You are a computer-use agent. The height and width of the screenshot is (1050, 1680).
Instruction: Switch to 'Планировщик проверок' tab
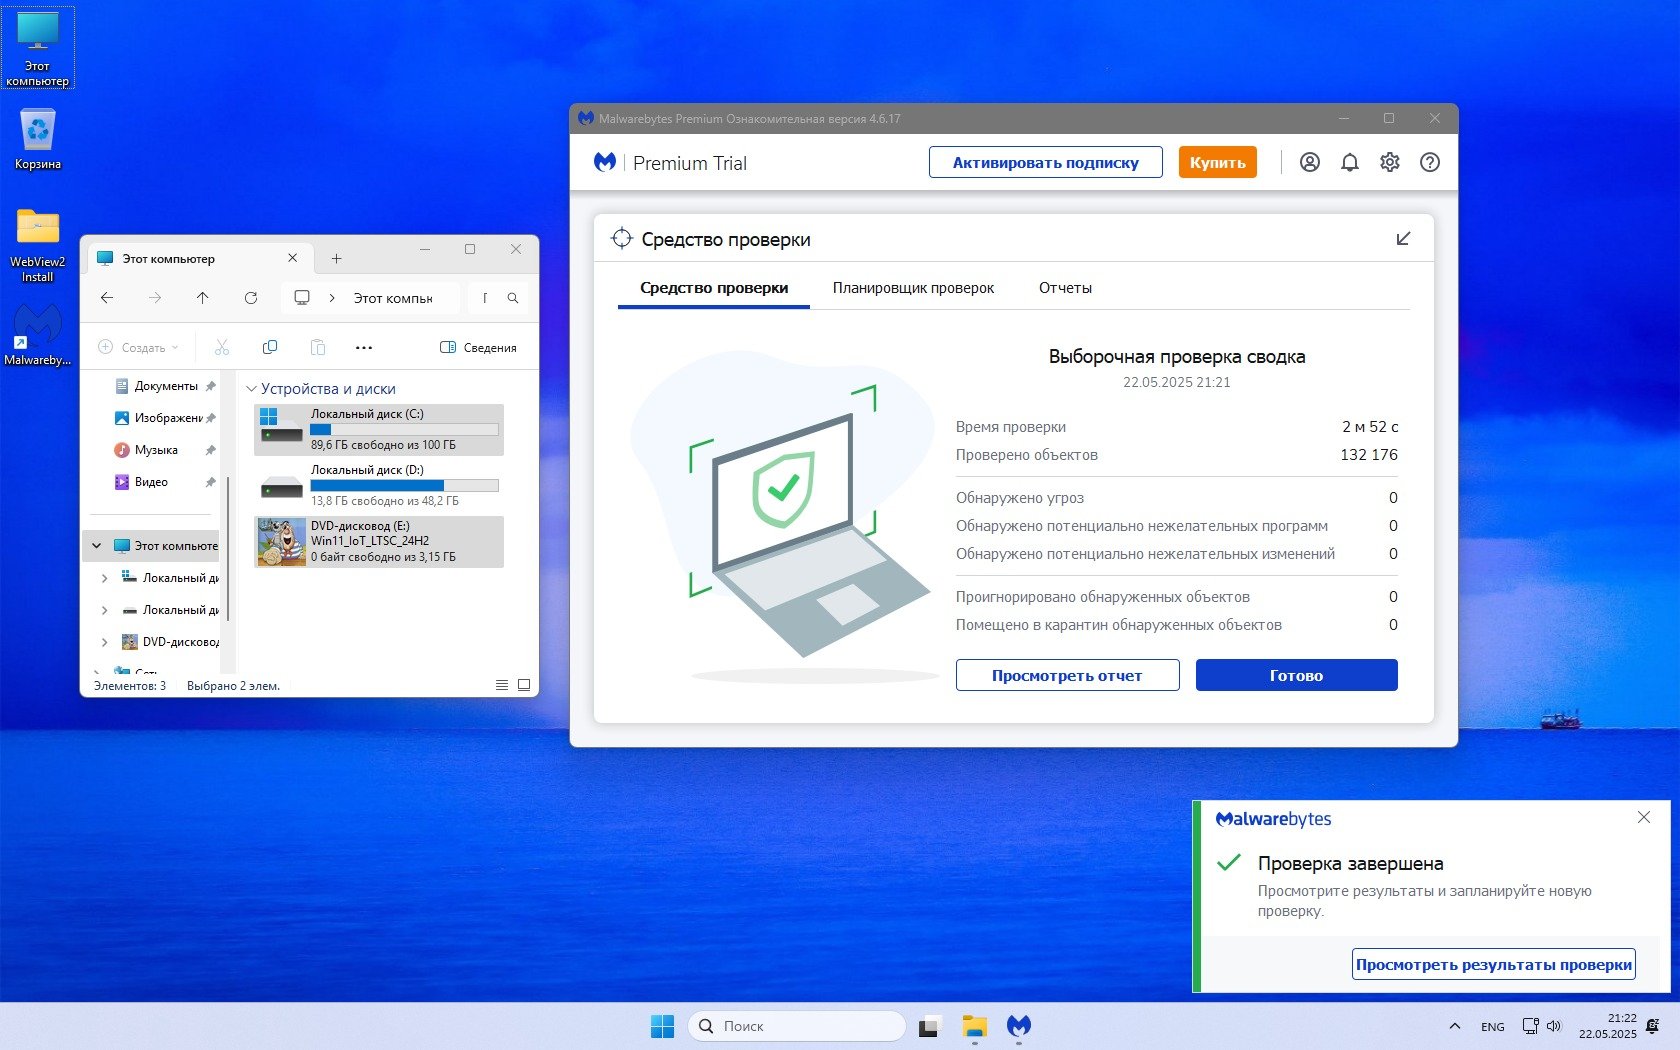point(913,288)
